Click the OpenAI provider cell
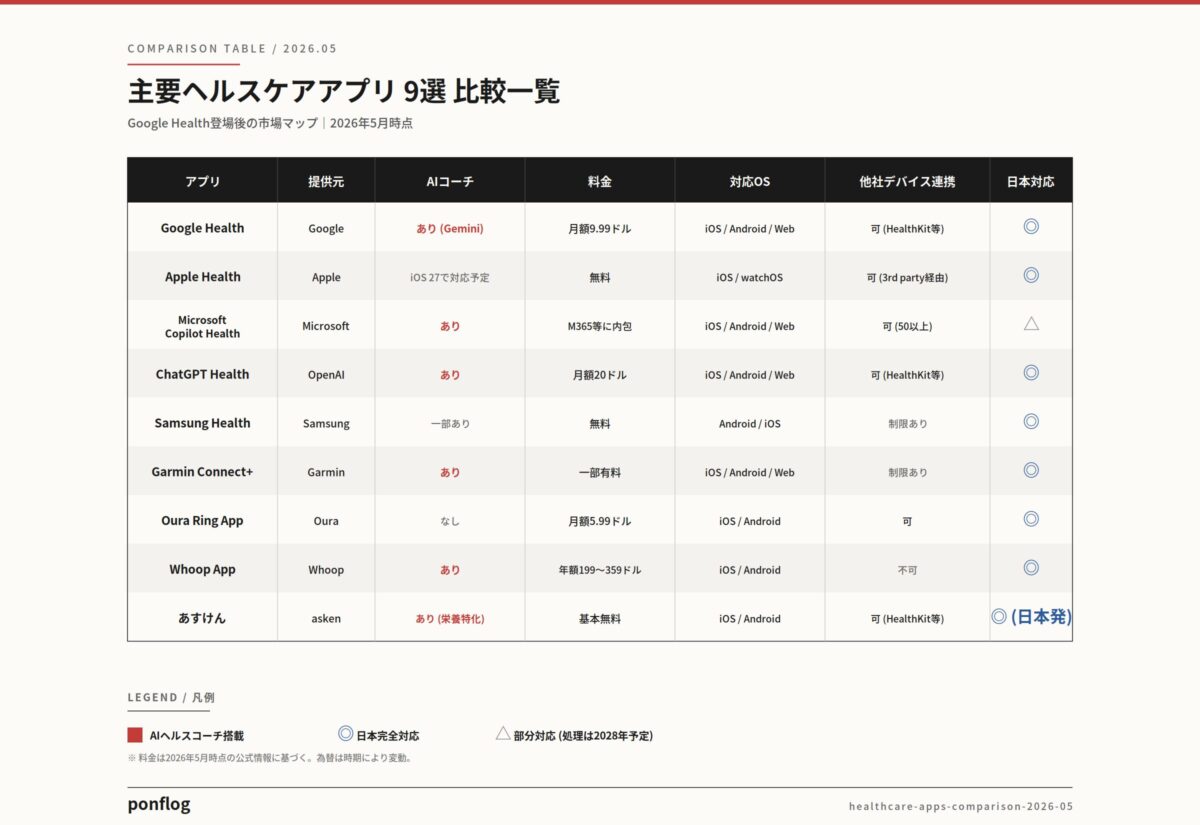This screenshot has height=825, width=1200. coord(326,374)
